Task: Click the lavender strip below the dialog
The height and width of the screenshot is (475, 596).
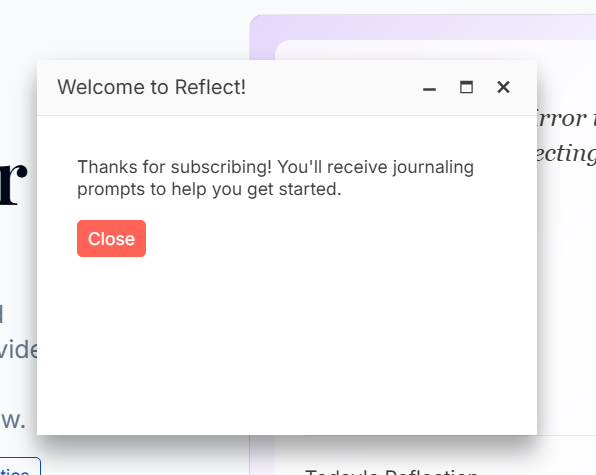Action: pyautogui.click(x=262, y=455)
